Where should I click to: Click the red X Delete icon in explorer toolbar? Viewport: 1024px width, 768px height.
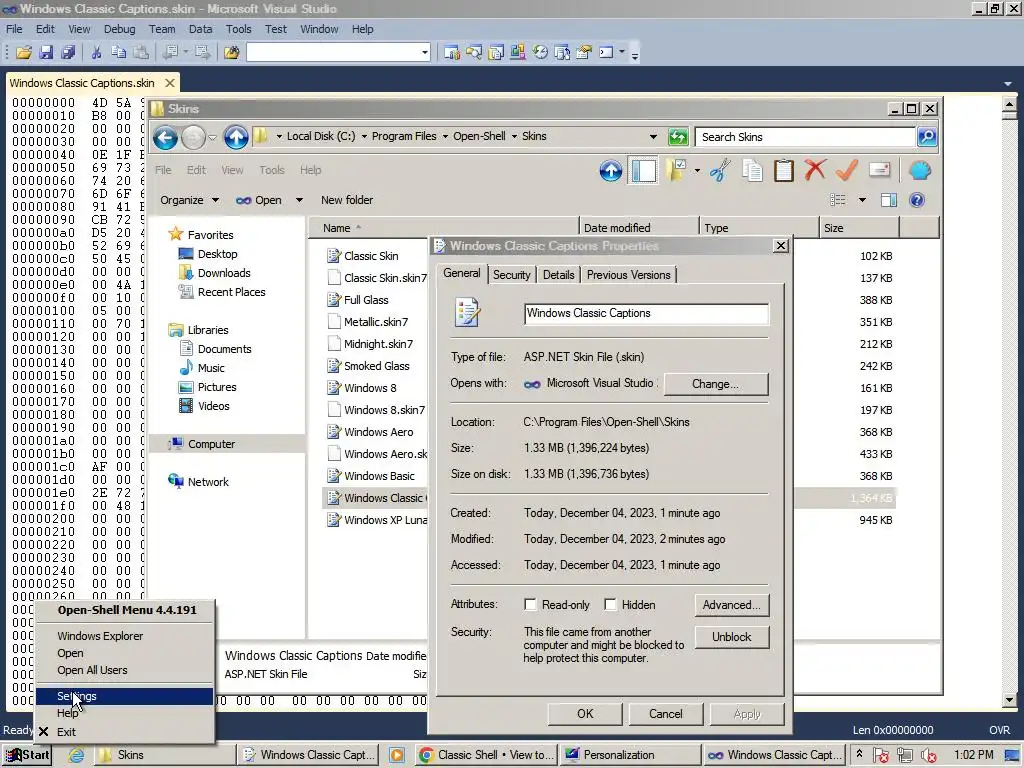click(814, 170)
